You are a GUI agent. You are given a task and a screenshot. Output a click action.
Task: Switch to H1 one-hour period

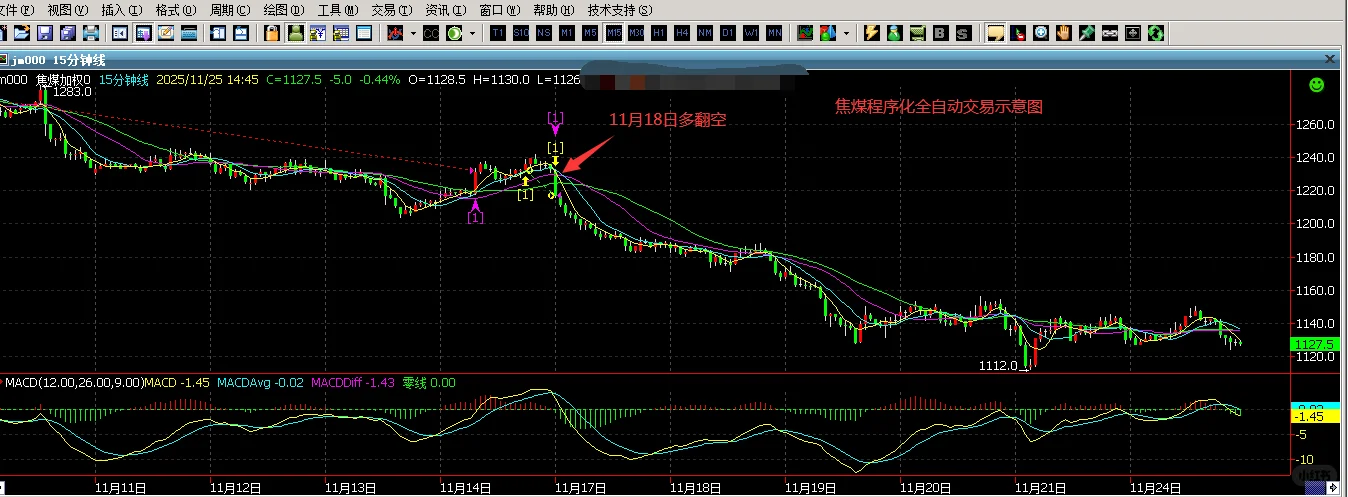point(660,33)
